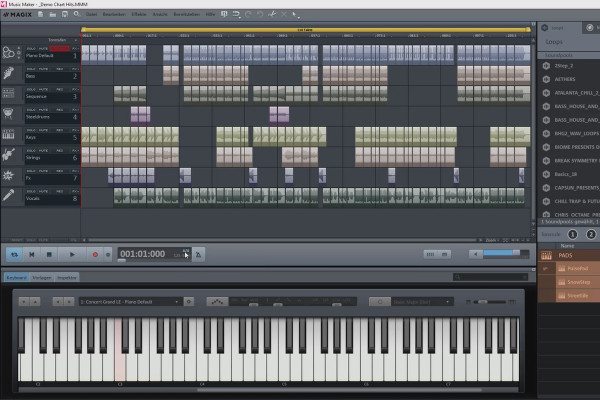Switch to the Keyboard tab
This screenshot has height=400, width=600.
tap(16, 278)
